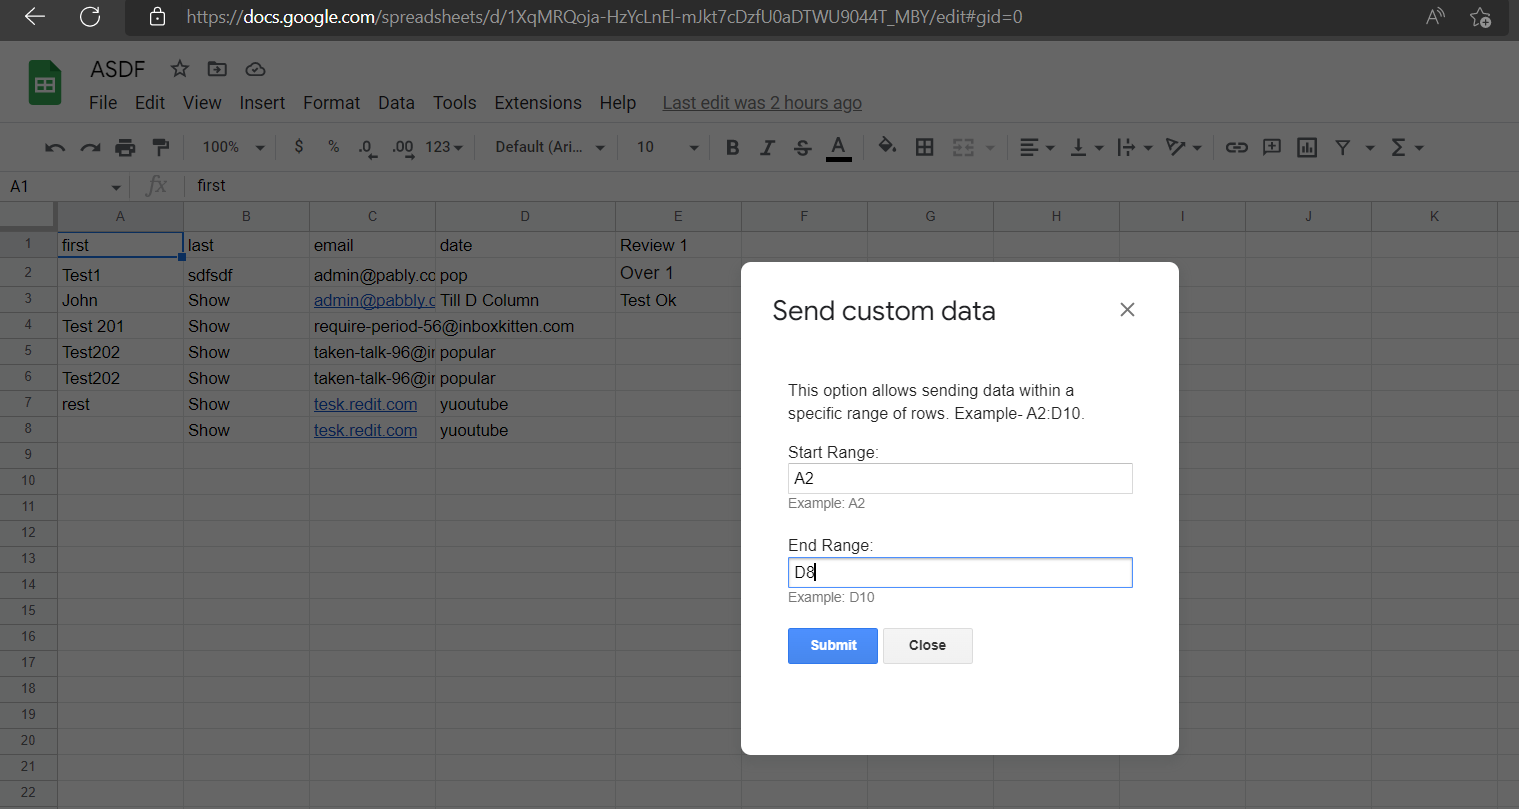Open text rotation dropdown
Screen dimensions: 1519x809
click(x=1184, y=147)
